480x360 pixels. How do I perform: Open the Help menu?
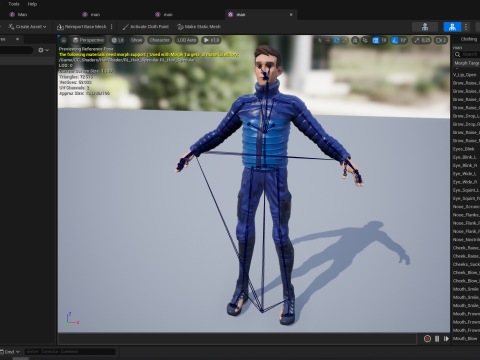(32, 4)
